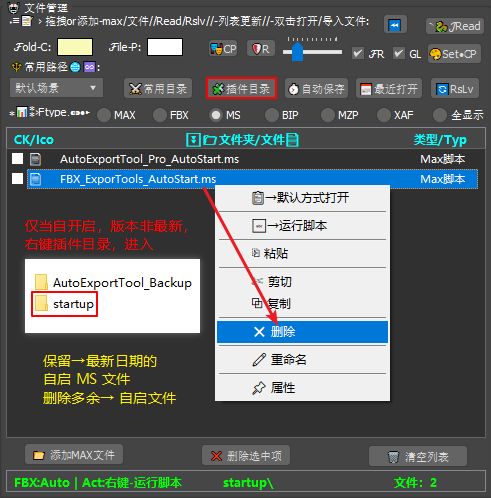
Task: Click the file icon after 文件夹/文件 header
Action: click(292, 140)
